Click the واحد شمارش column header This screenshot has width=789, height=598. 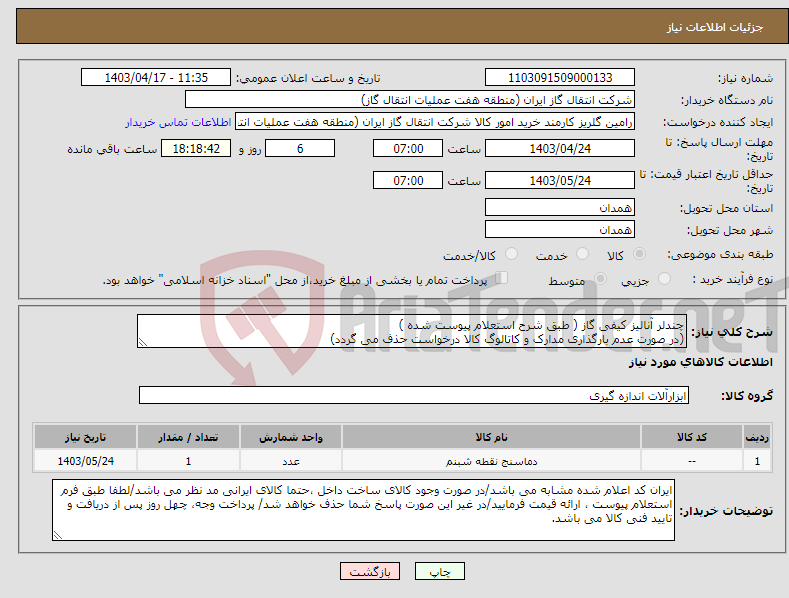(291, 437)
